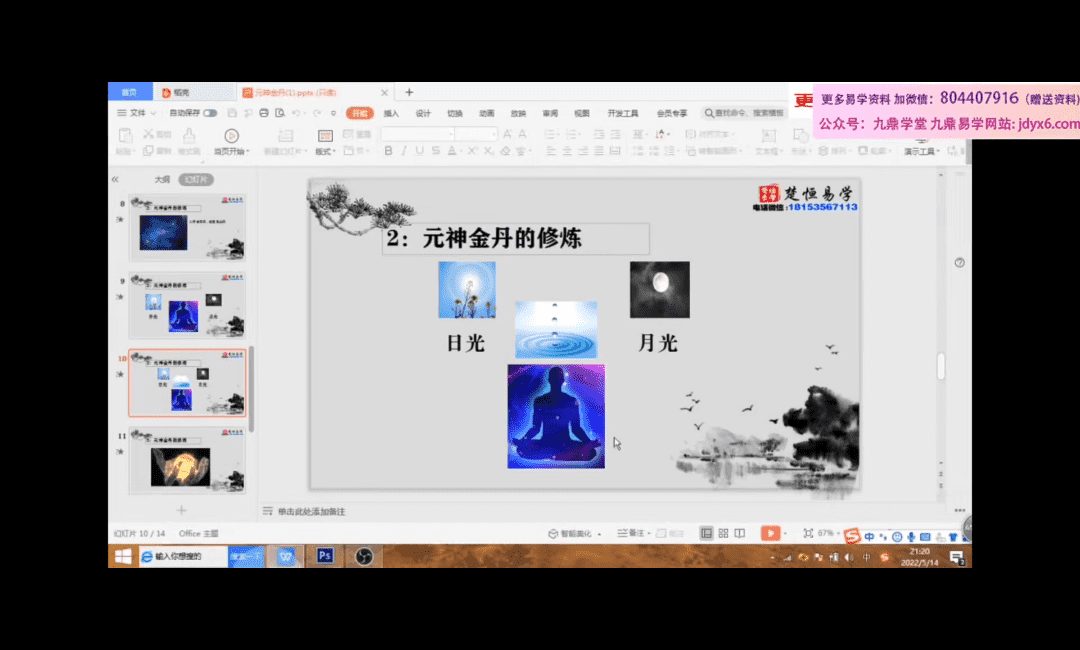Open the 插入 ribbon tab

(x=391, y=113)
